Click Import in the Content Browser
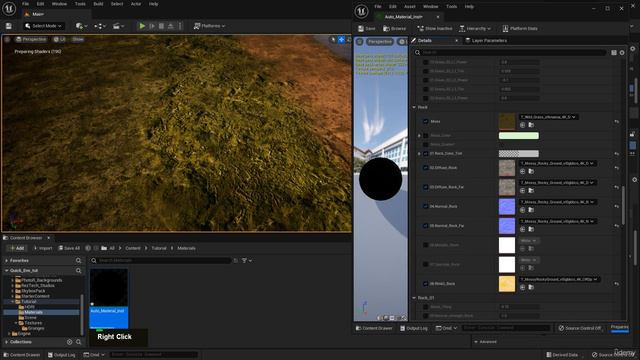The height and width of the screenshot is (360, 640). point(43,248)
